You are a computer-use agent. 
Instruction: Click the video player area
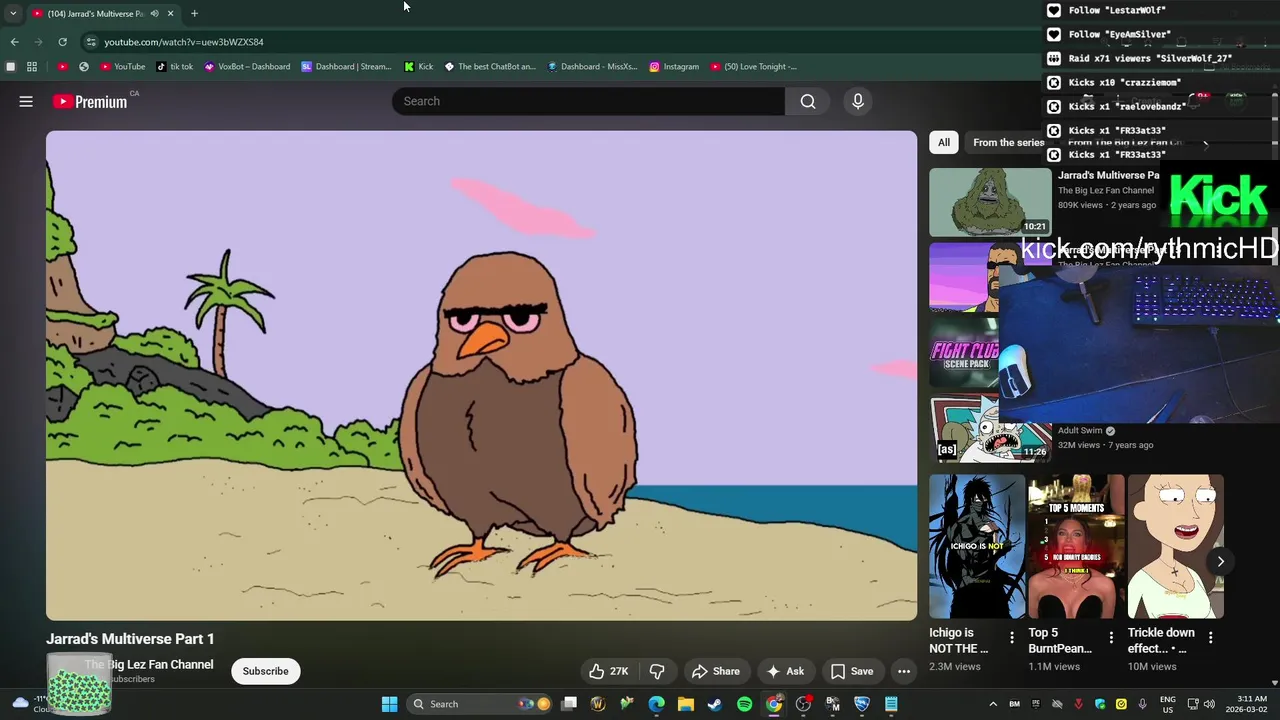tap(481, 375)
